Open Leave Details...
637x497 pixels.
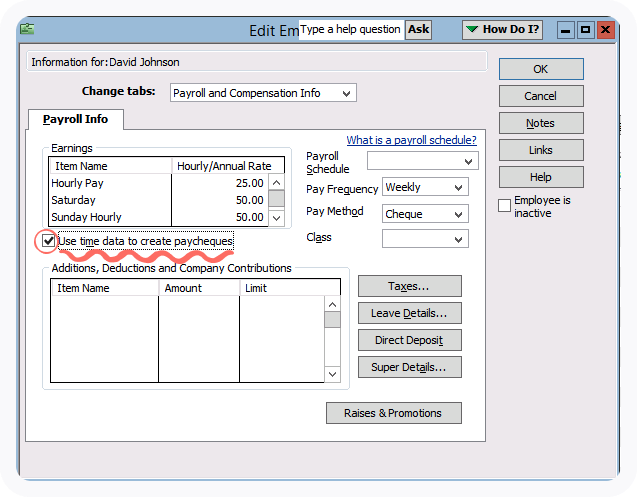pyautogui.click(x=410, y=313)
